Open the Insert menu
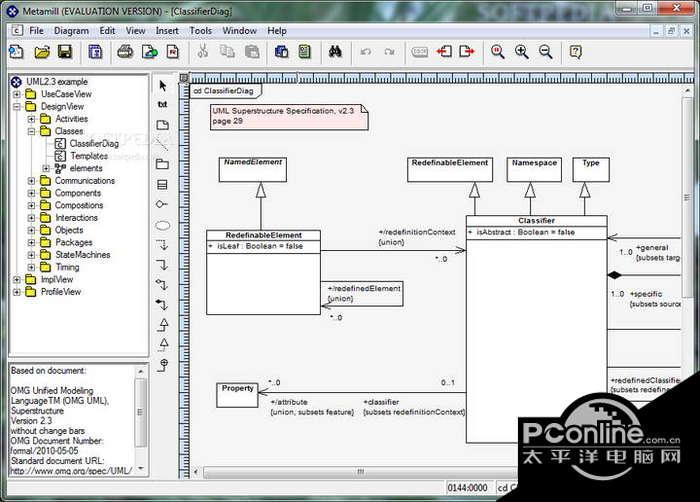The image size is (700, 502). click(167, 31)
